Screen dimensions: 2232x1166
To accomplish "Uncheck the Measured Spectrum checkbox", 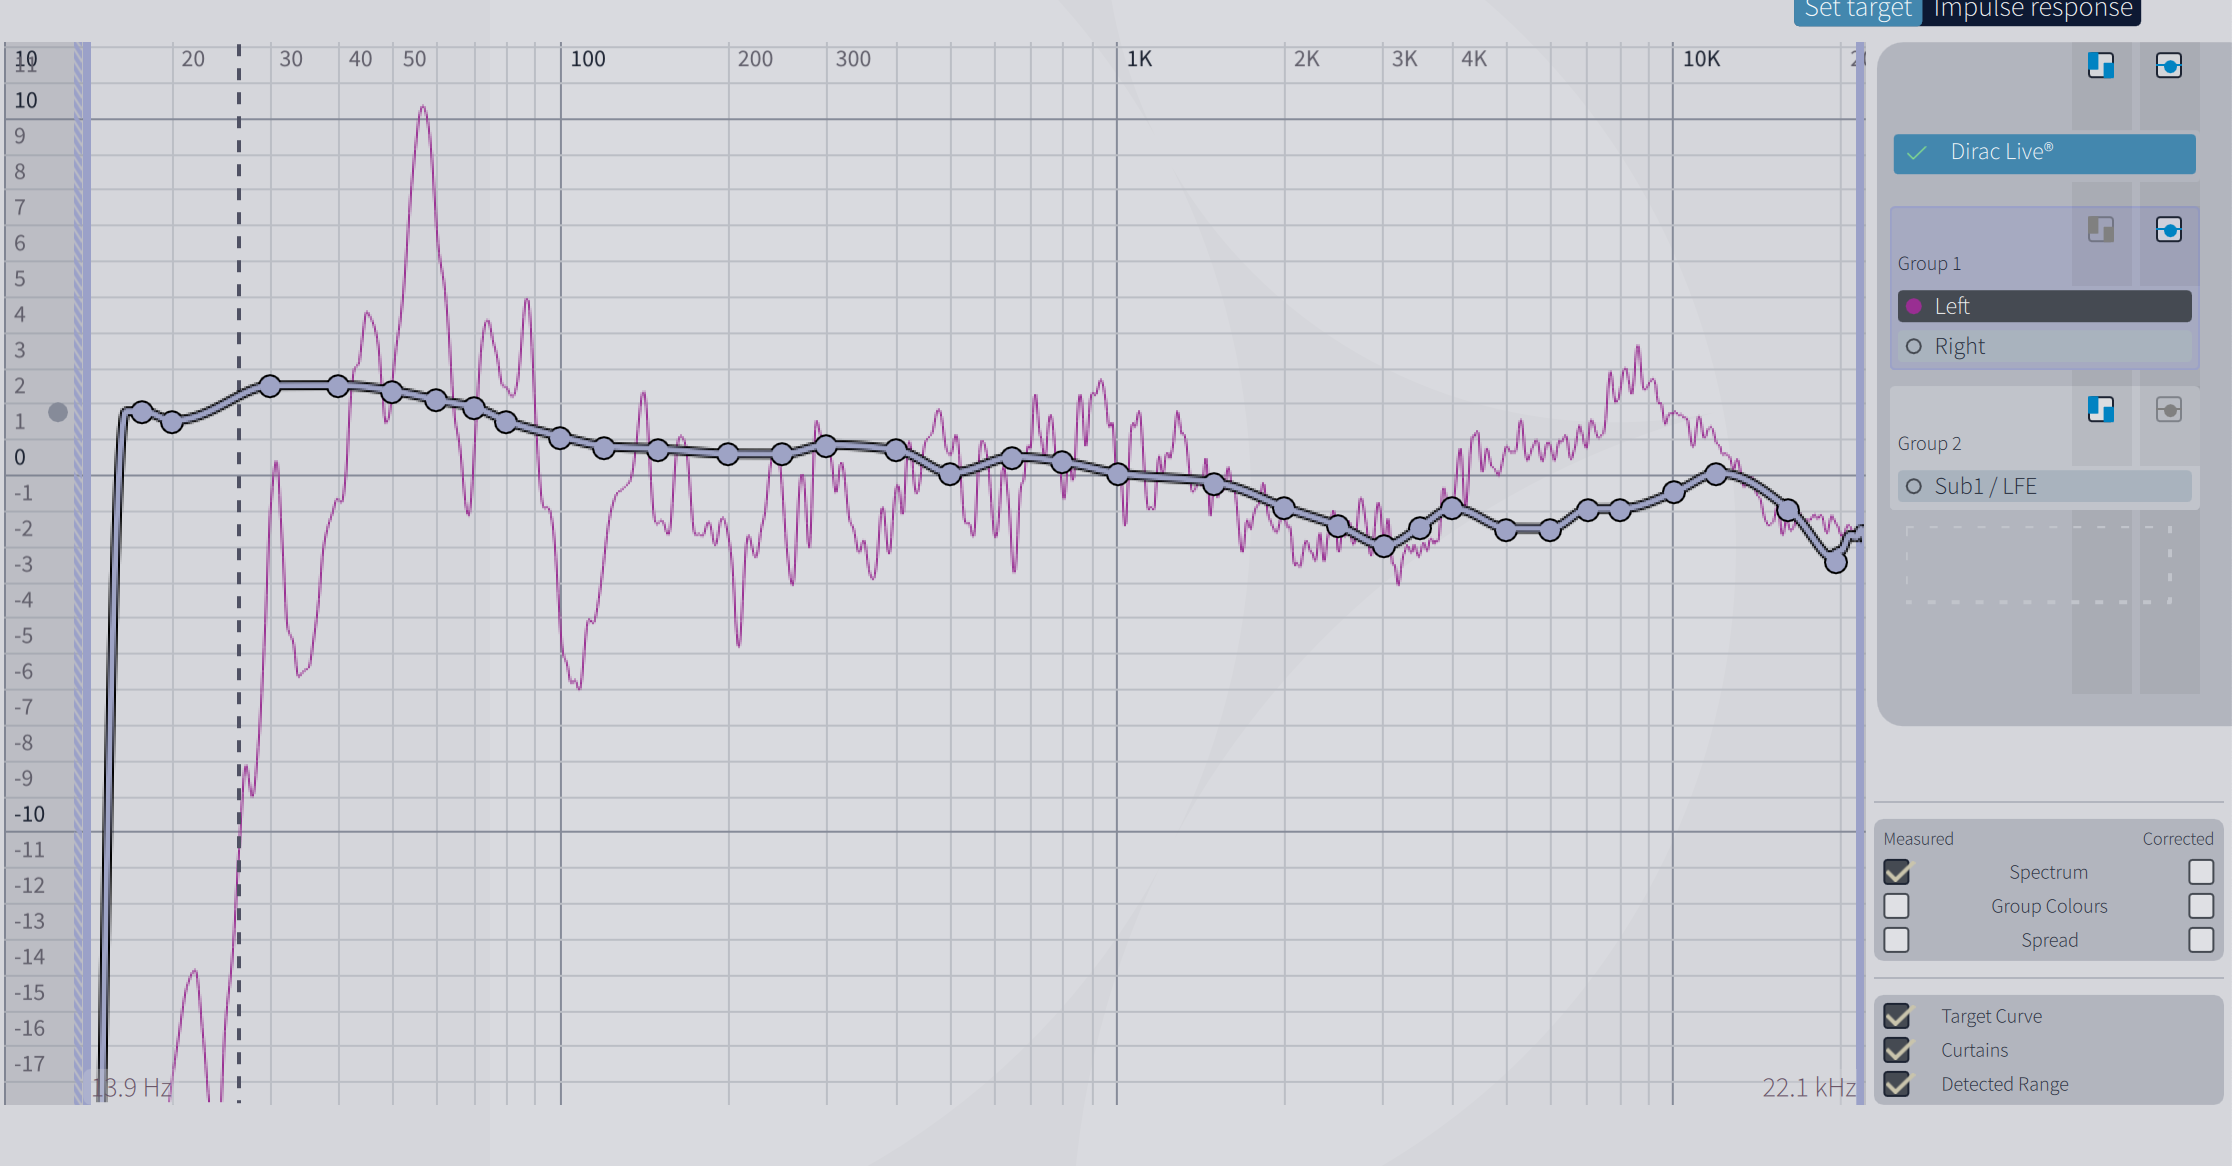I will [x=1896, y=872].
